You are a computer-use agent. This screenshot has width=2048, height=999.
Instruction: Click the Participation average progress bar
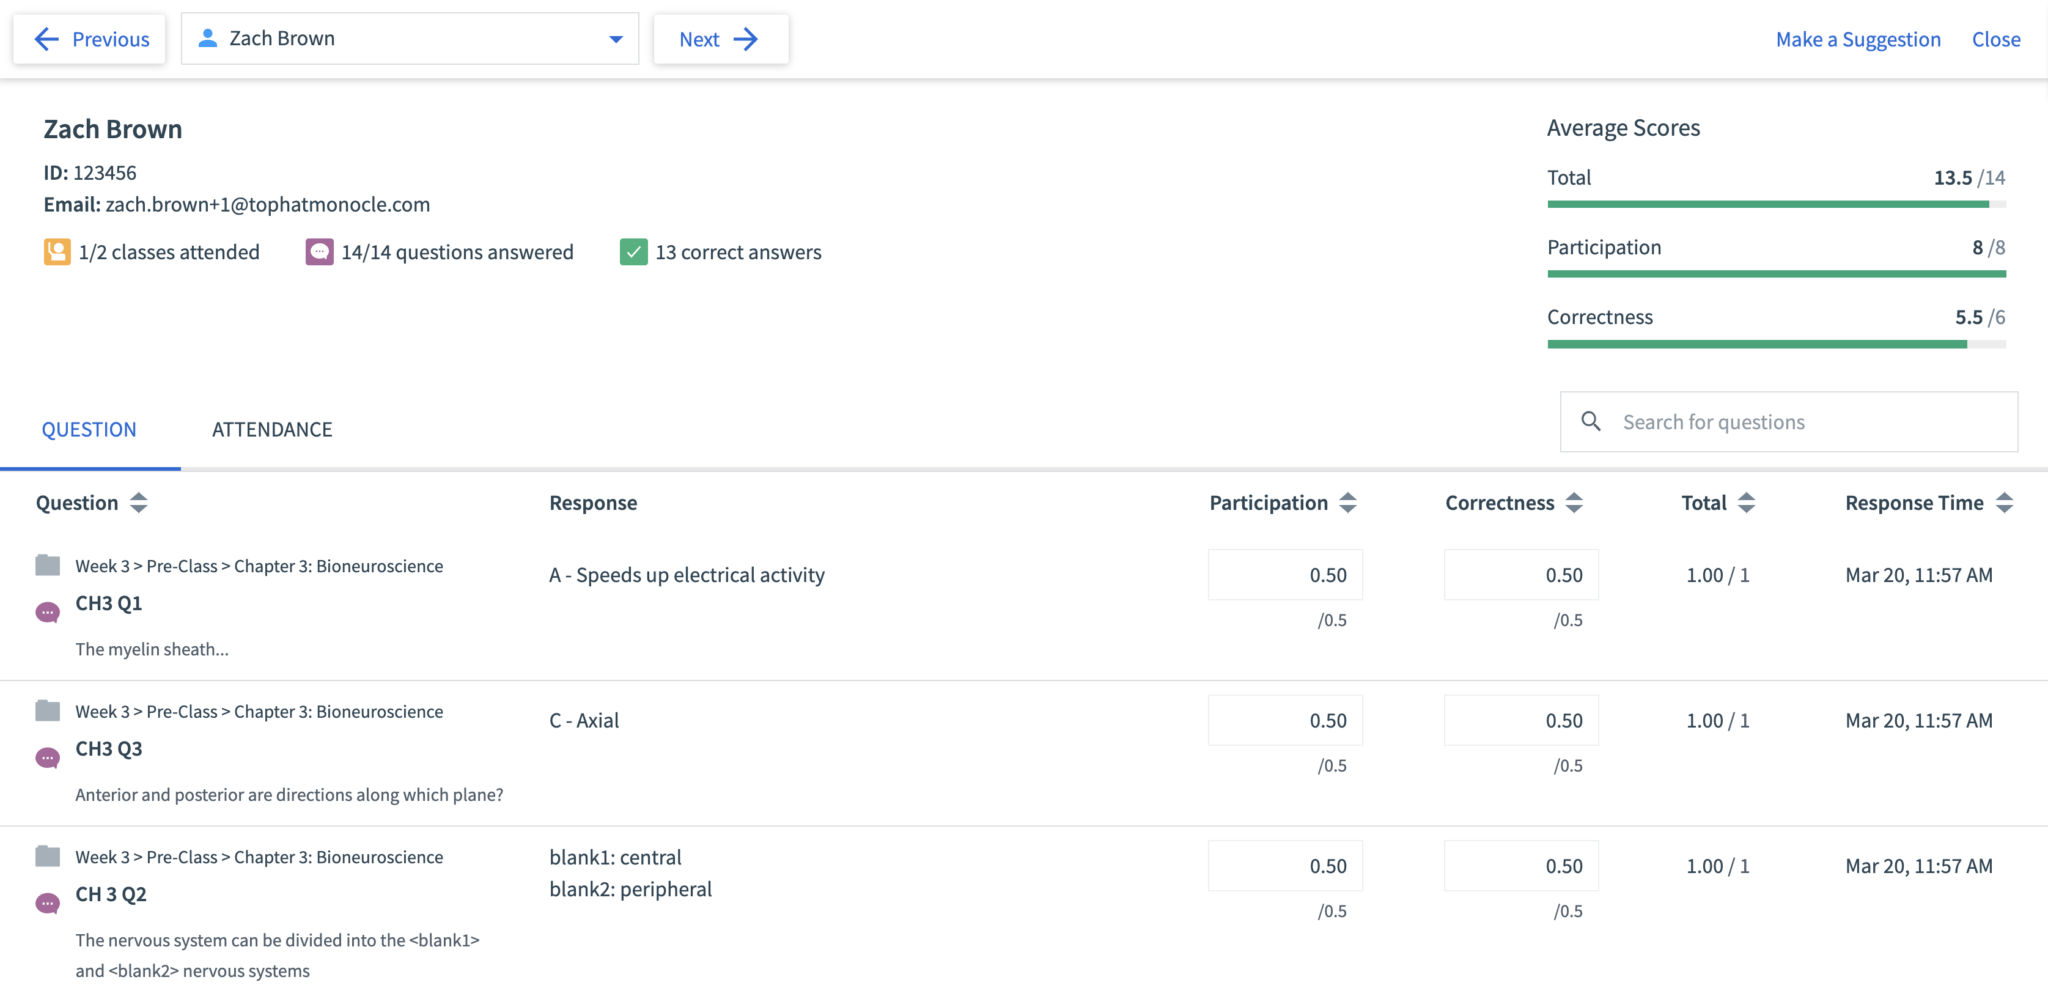[x=1776, y=274]
